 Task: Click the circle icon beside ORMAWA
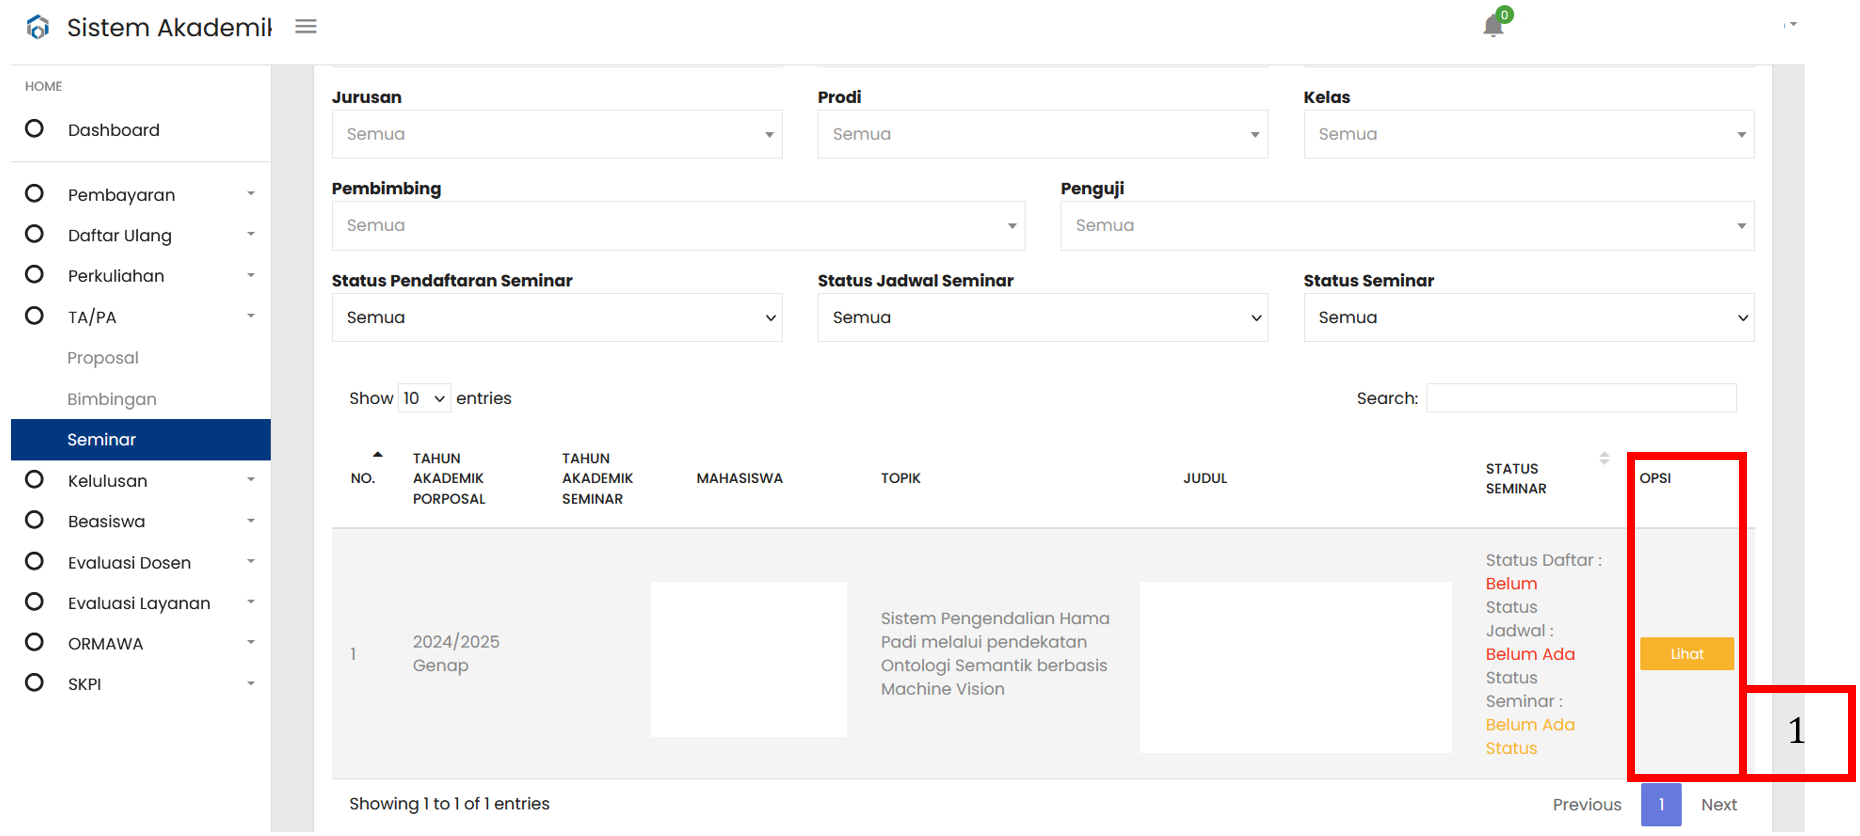click(x=34, y=643)
